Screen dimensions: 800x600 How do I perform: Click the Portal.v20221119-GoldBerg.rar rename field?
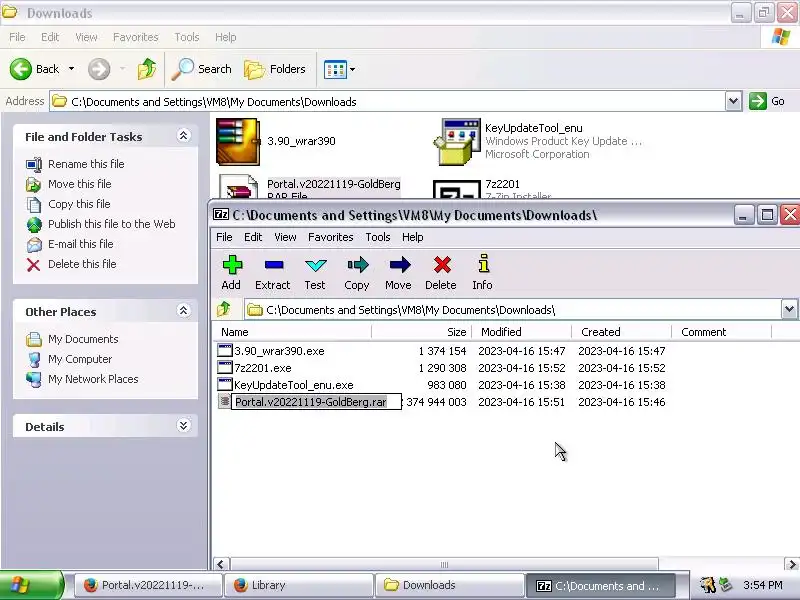point(316,402)
